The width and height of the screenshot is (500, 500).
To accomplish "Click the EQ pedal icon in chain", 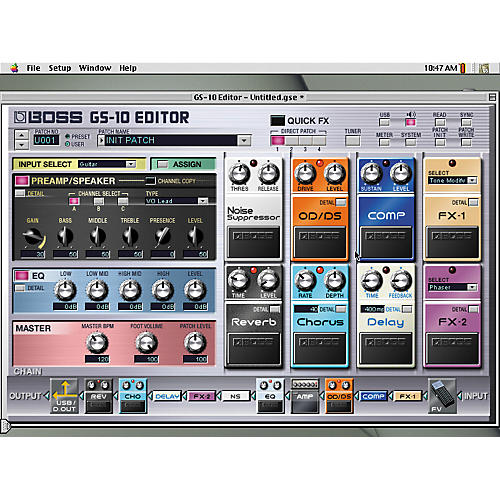I will point(270,396).
